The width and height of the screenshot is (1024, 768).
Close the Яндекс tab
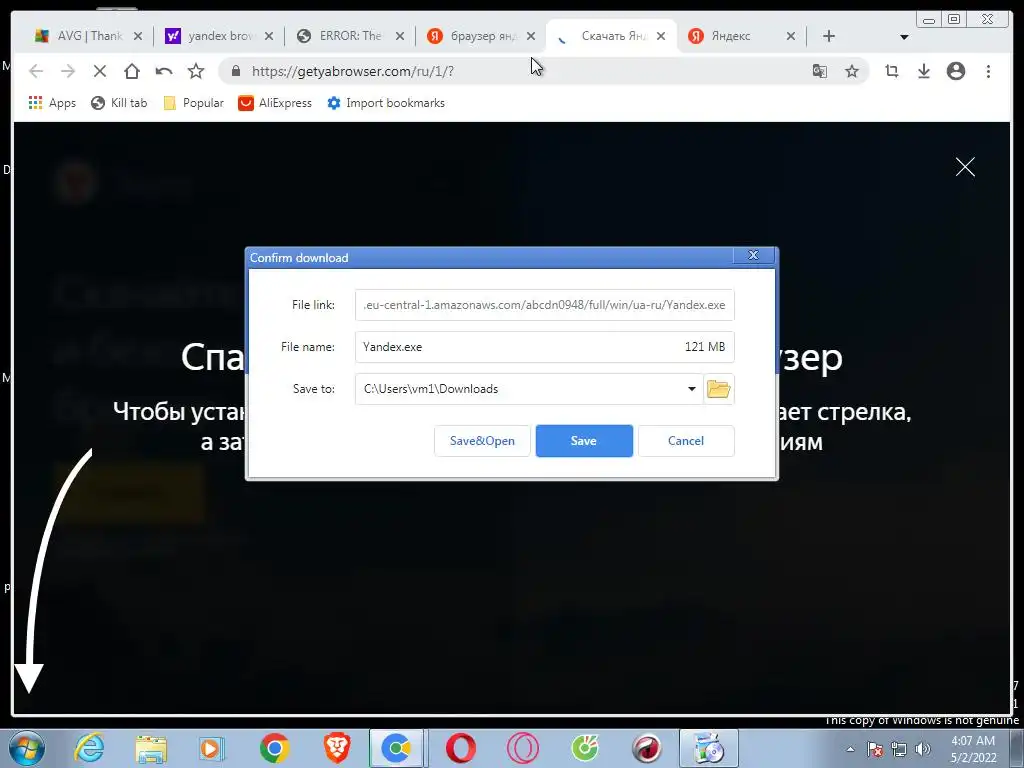coord(791,36)
